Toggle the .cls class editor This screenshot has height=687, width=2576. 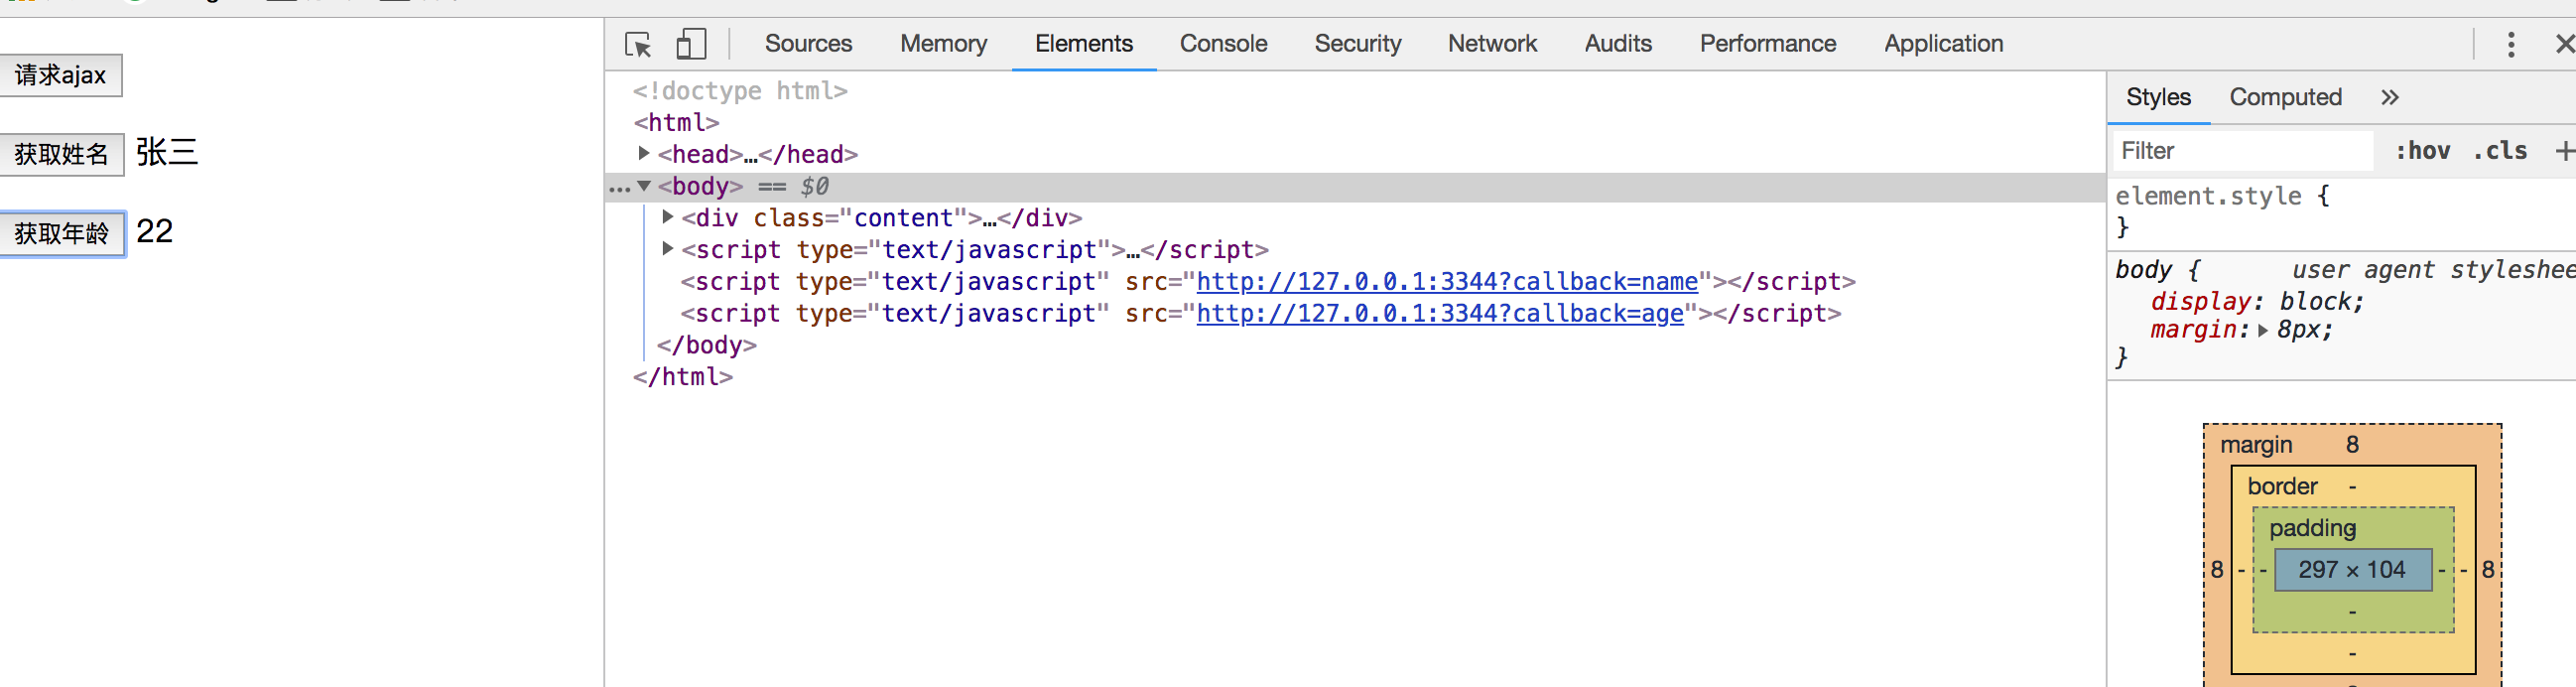pyautogui.click(x=2499, y=151)
